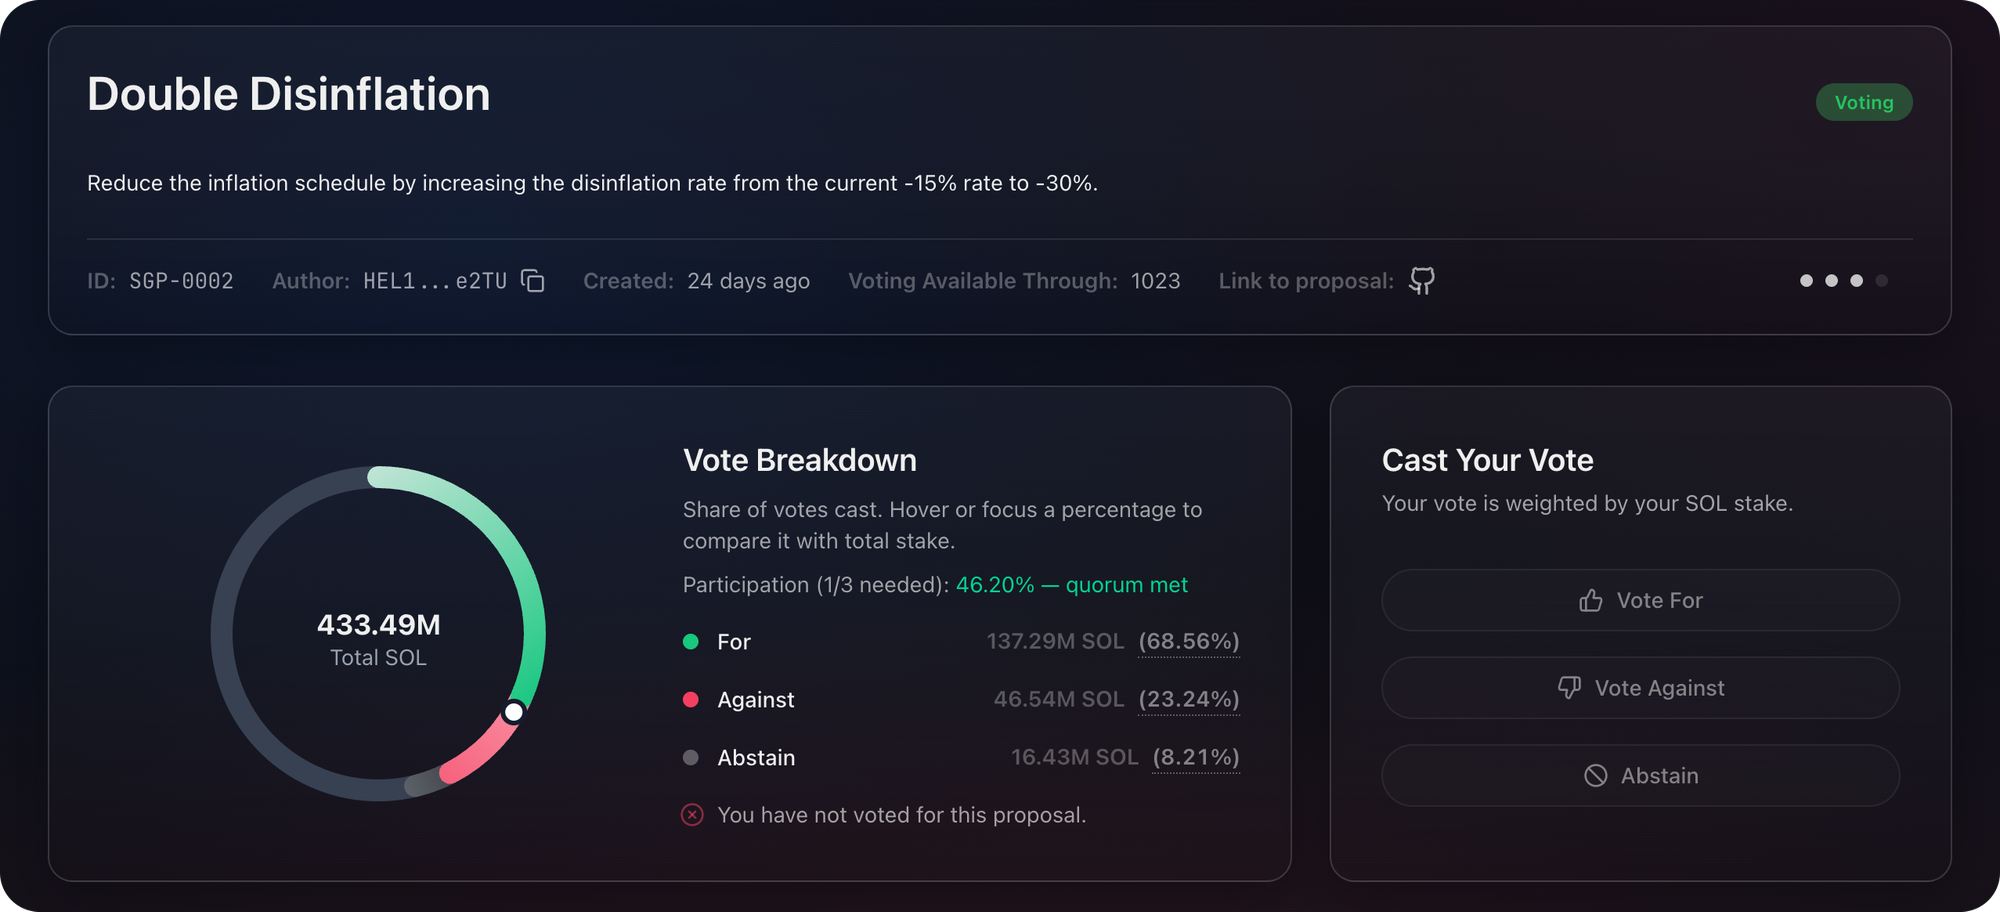Select the third pagination dot
The width and height of the screenshot is (2000, 912).
pyautogui.click(x=1856, y=281)
